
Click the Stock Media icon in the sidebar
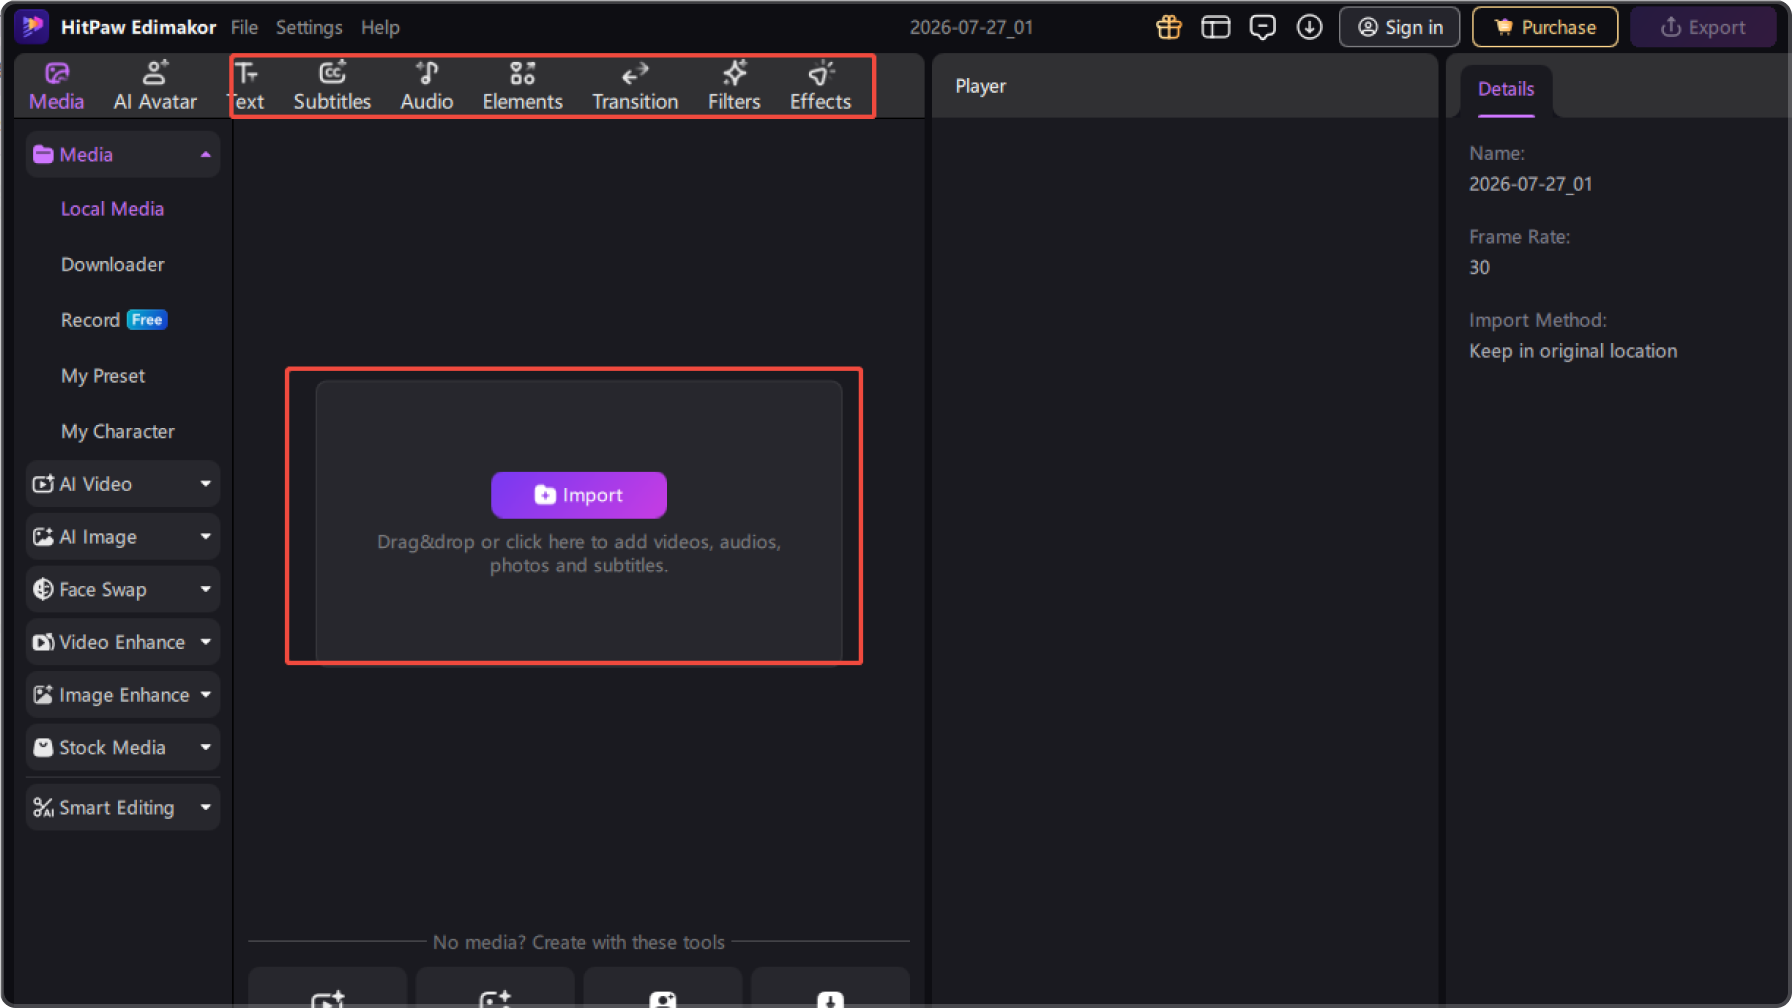43,748
